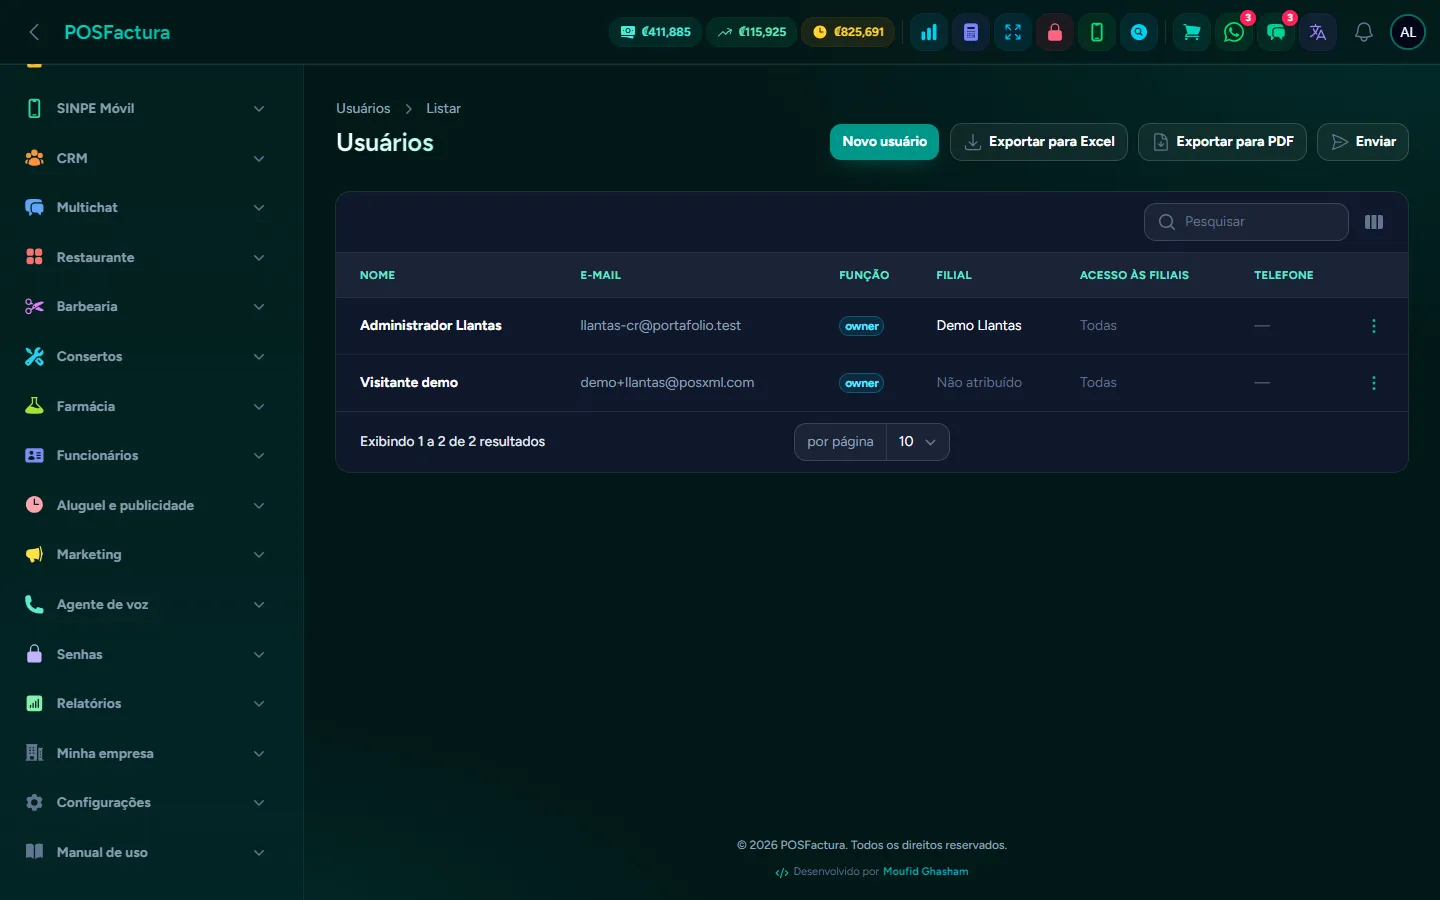1440x900 pixels.
Task: Click the round magnifier search icon in top bar
Action: pyautogui.click(x=1139, y=32)
